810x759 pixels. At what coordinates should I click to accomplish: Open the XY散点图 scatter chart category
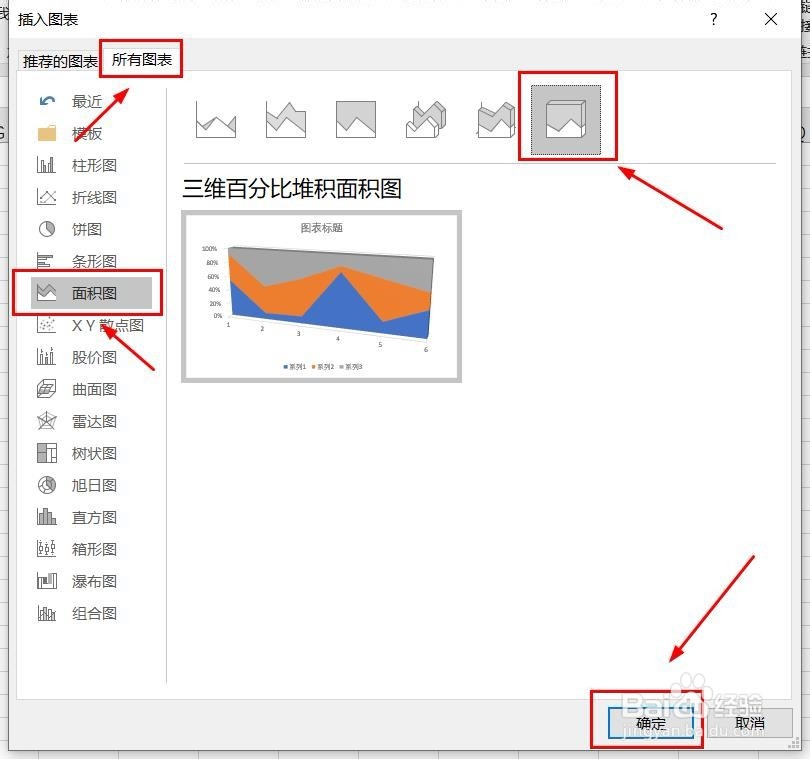tap(95, 325)
